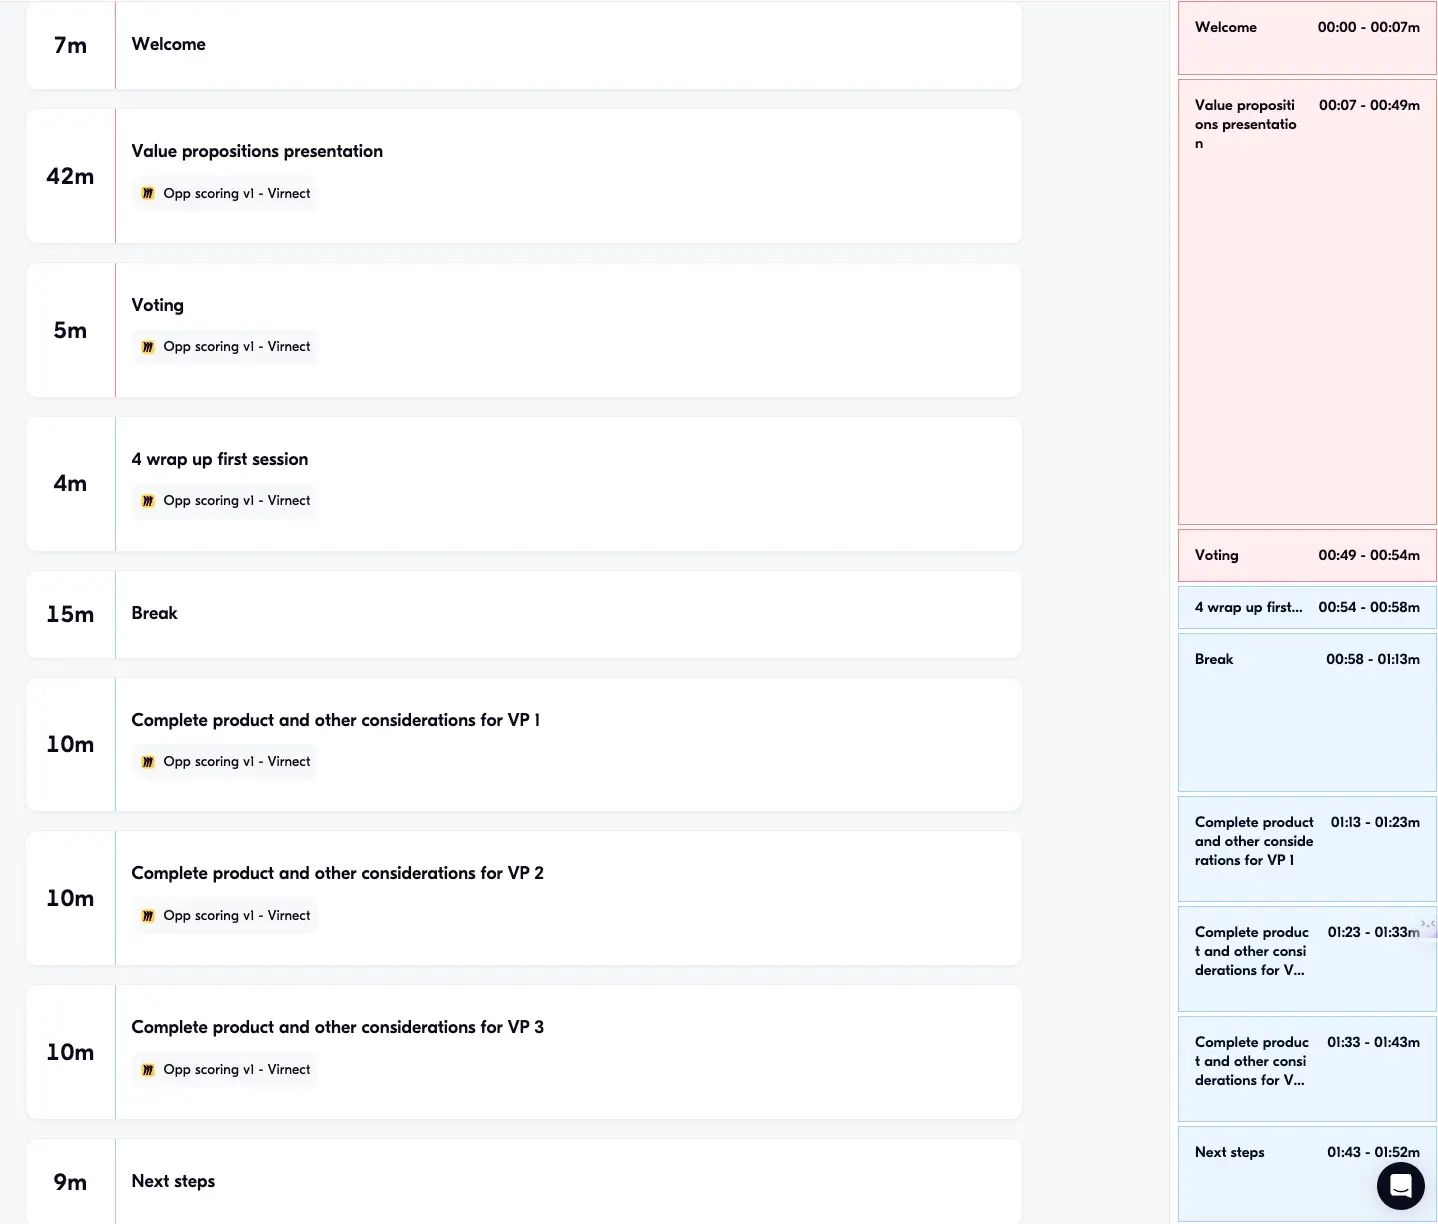
Task: Select the Next steps agenda card title
Action: (x=173, y=1181)
